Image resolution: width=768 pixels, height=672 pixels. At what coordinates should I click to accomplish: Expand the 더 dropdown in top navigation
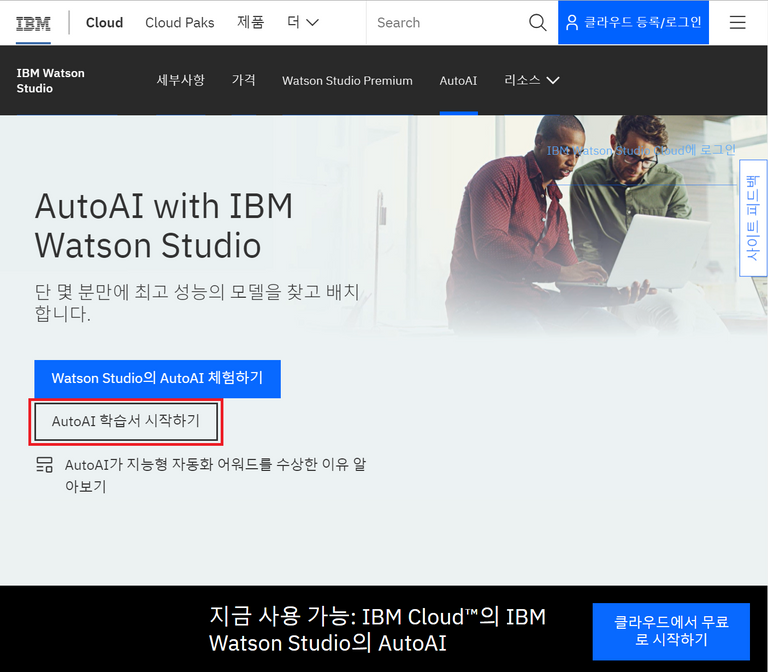303,23
